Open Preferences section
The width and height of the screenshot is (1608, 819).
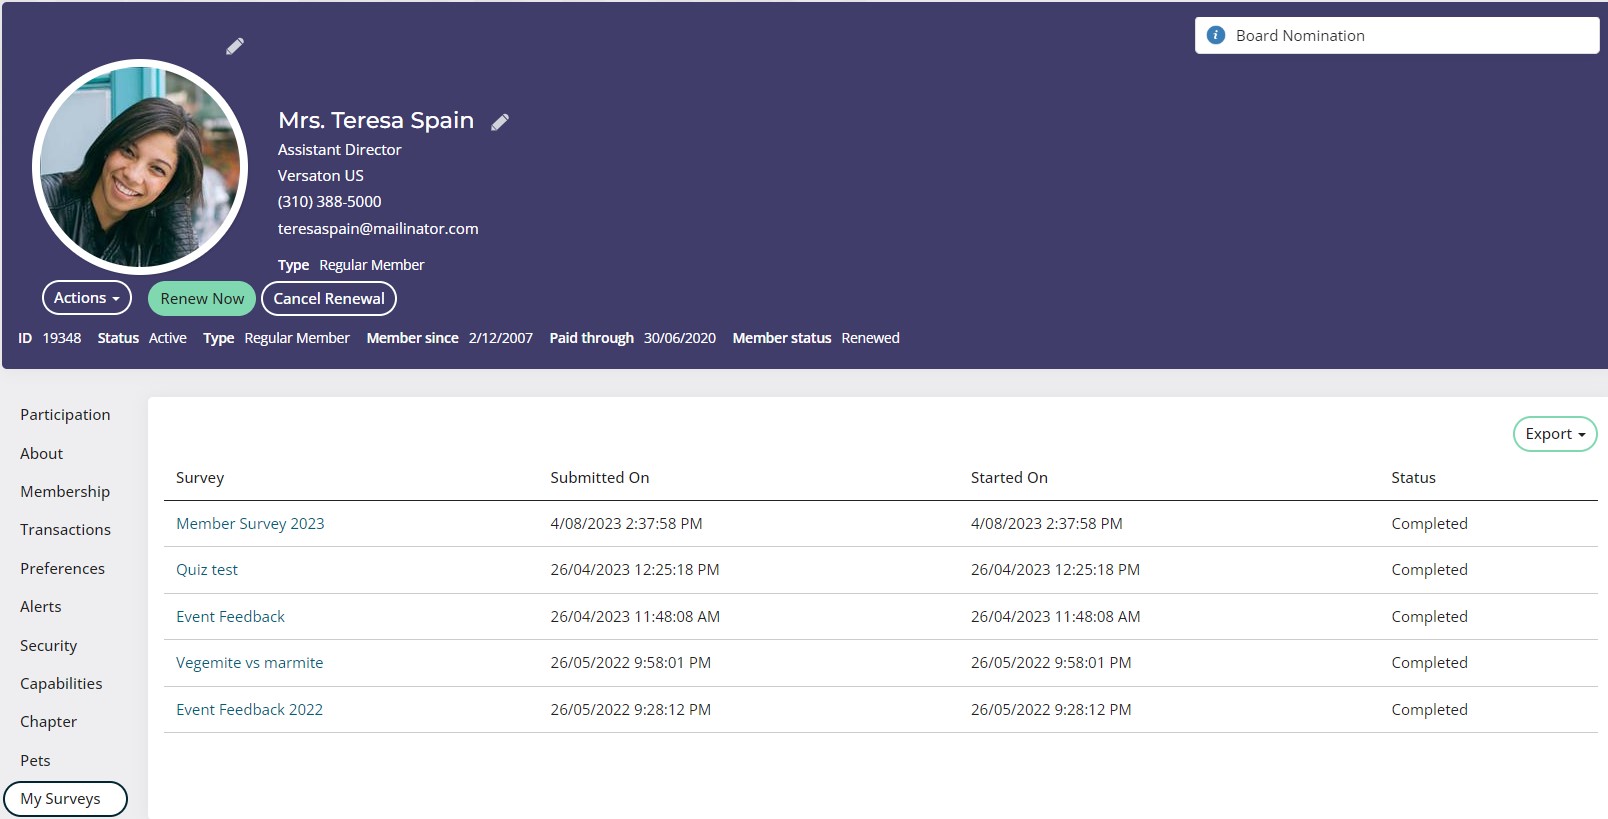[x=62, y=568]
